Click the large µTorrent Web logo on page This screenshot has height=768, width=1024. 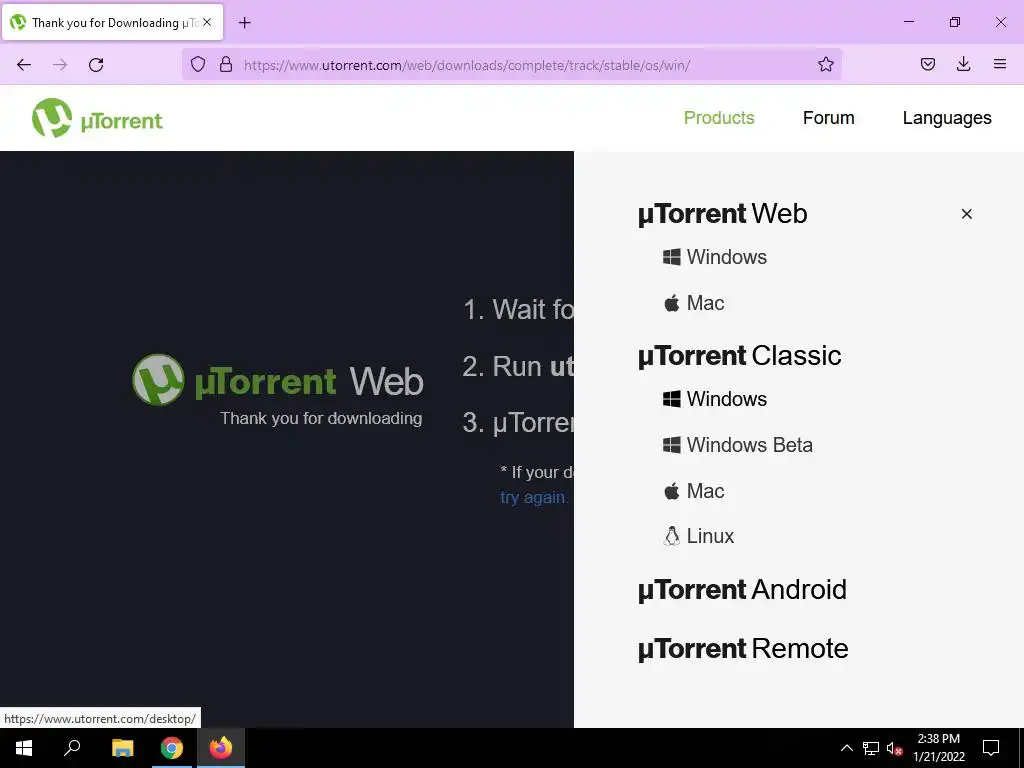point(278,380)
